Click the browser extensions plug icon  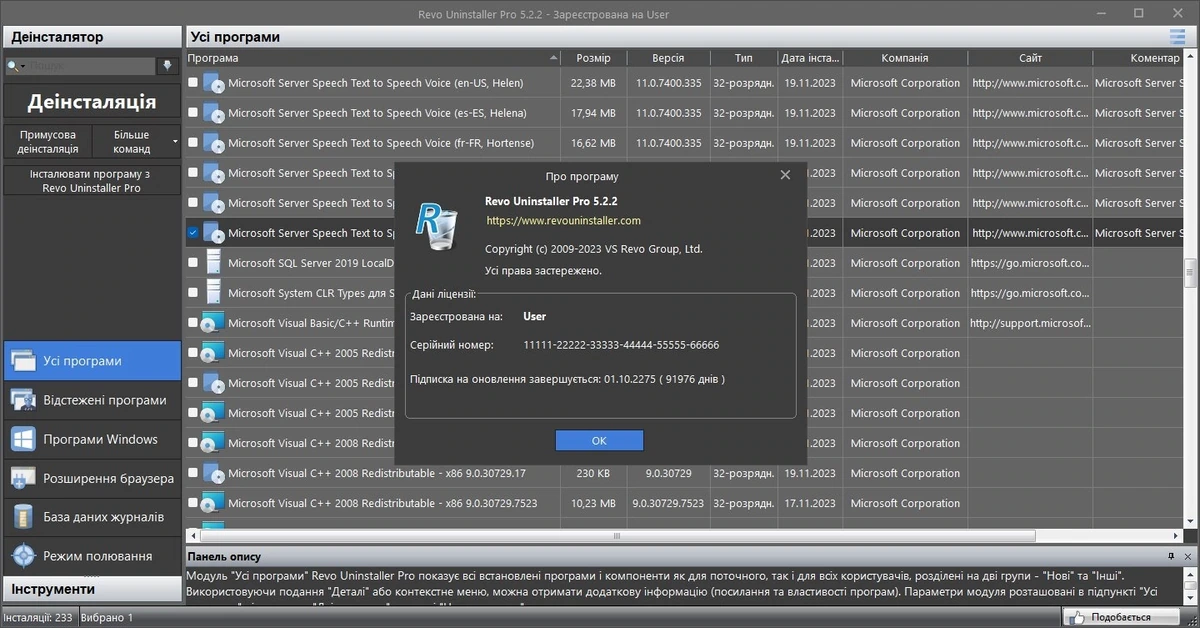click(x=23, y=478)
